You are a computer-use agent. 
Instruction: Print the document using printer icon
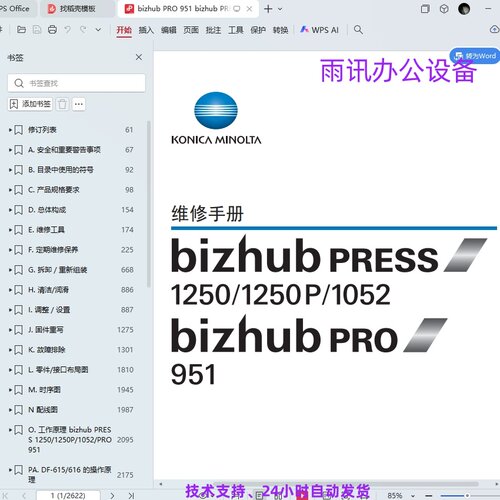tap(52, 30)
